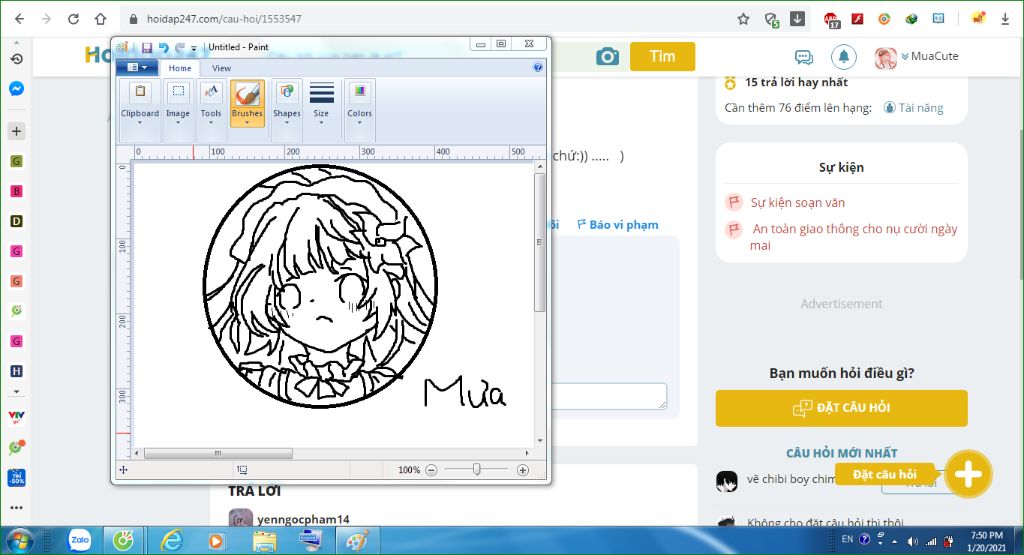Image resolution: width=1024 pixels, height=555 pixels.
Task: Click Paint's horizontal scrollbar thumb
Action: point(218,453)
